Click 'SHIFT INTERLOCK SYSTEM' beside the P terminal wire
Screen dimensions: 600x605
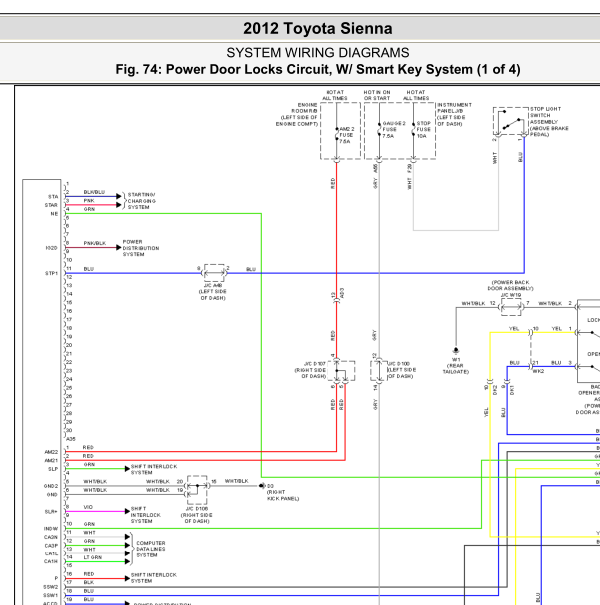pos(153,578)
